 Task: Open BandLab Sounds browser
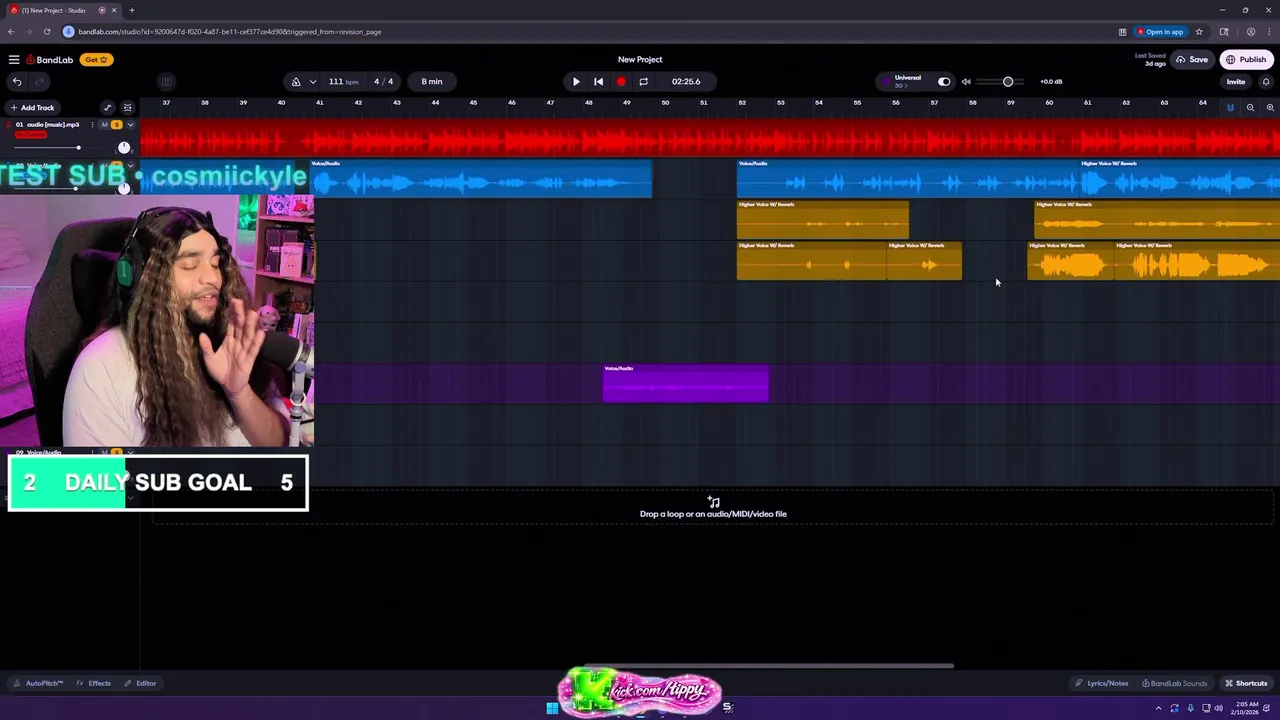pyautogui.click(x=1174, y=683)
